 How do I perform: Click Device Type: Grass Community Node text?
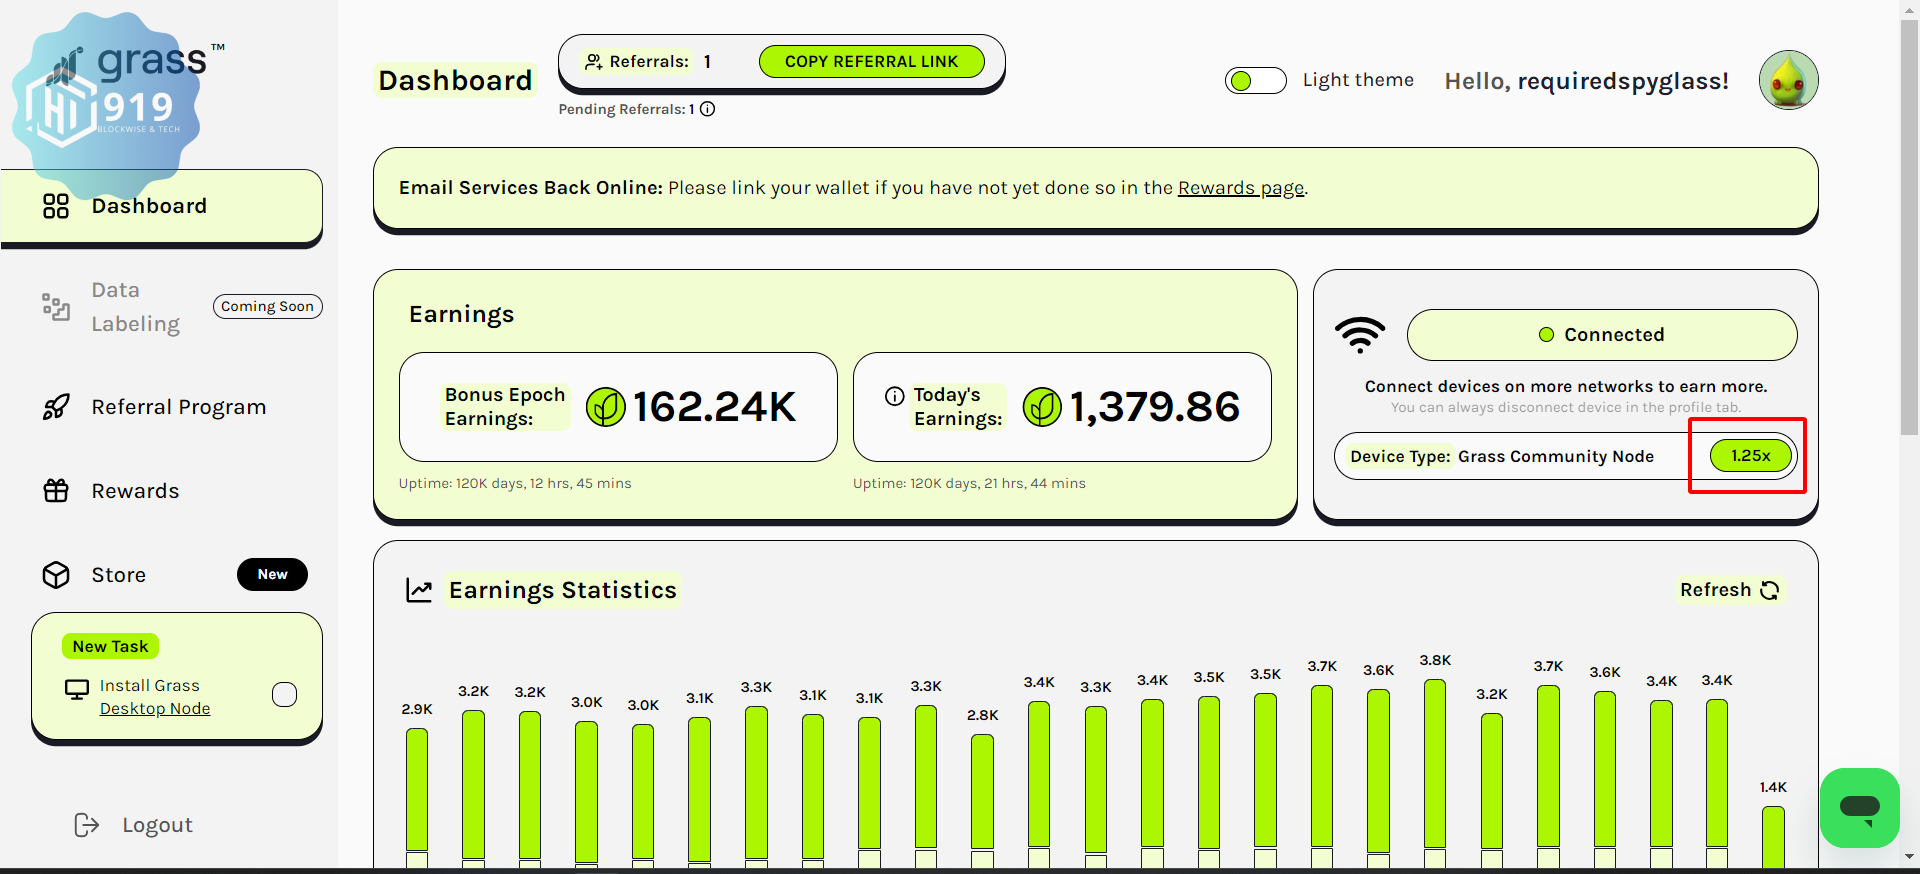click(x=1502, y=457)
